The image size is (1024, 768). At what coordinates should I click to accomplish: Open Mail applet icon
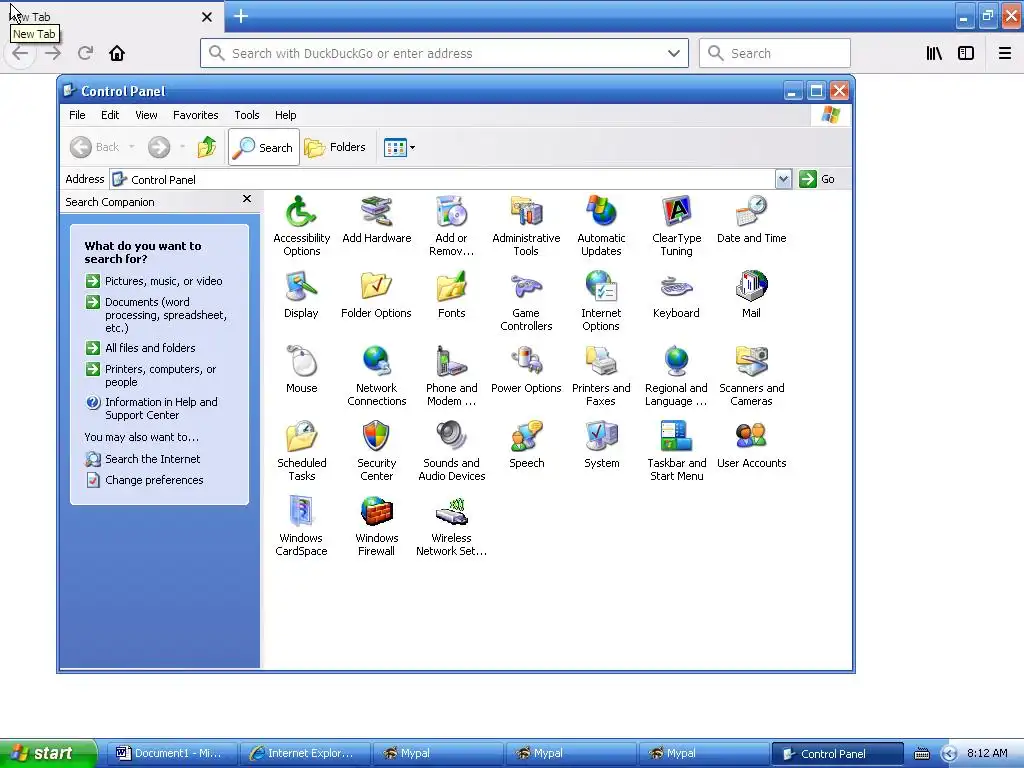click(751, 295)
